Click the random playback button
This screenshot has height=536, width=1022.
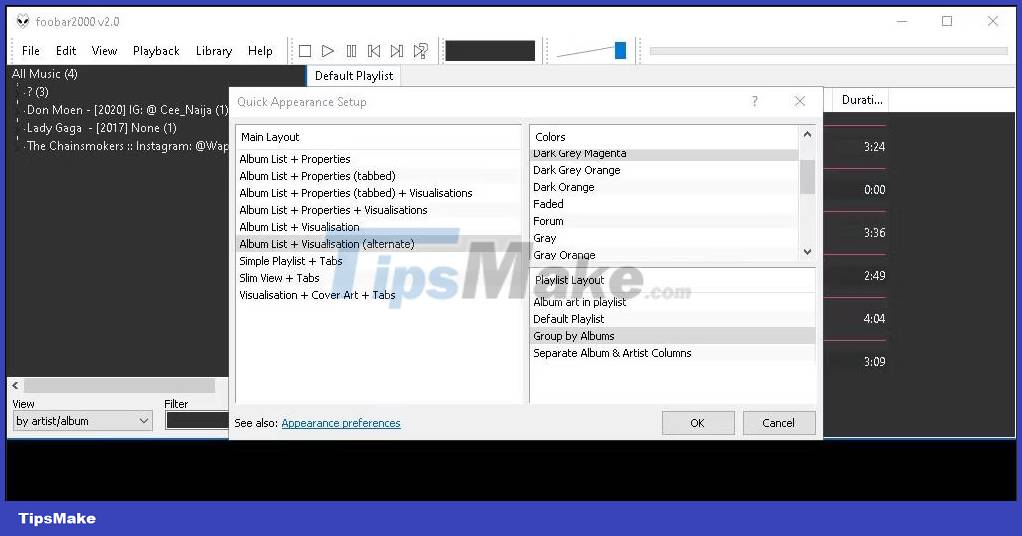point(420,51)
